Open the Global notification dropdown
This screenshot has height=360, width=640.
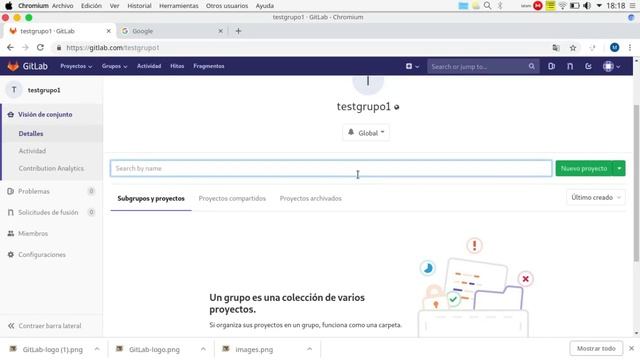(366, 133)
